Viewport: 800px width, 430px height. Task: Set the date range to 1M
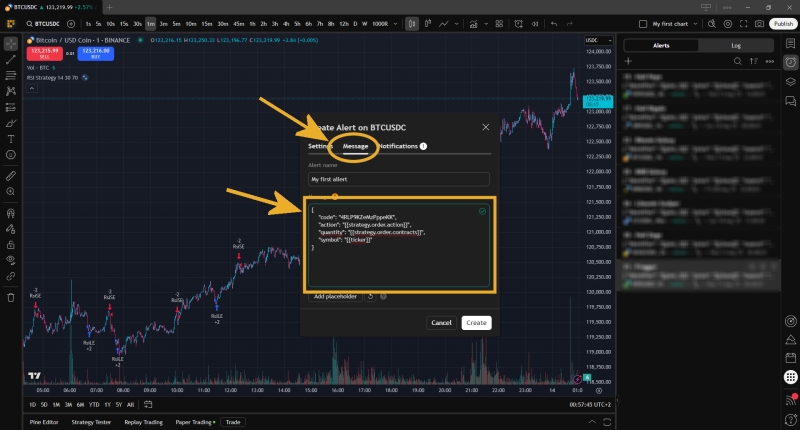56,404
